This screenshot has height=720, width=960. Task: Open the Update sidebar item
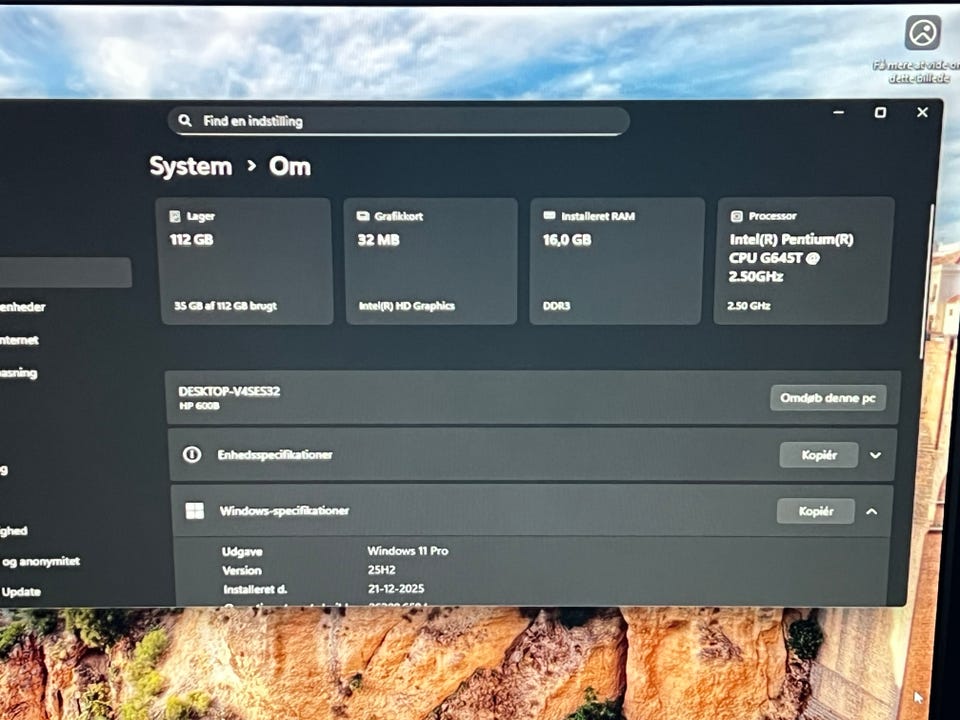coord(21,591)
